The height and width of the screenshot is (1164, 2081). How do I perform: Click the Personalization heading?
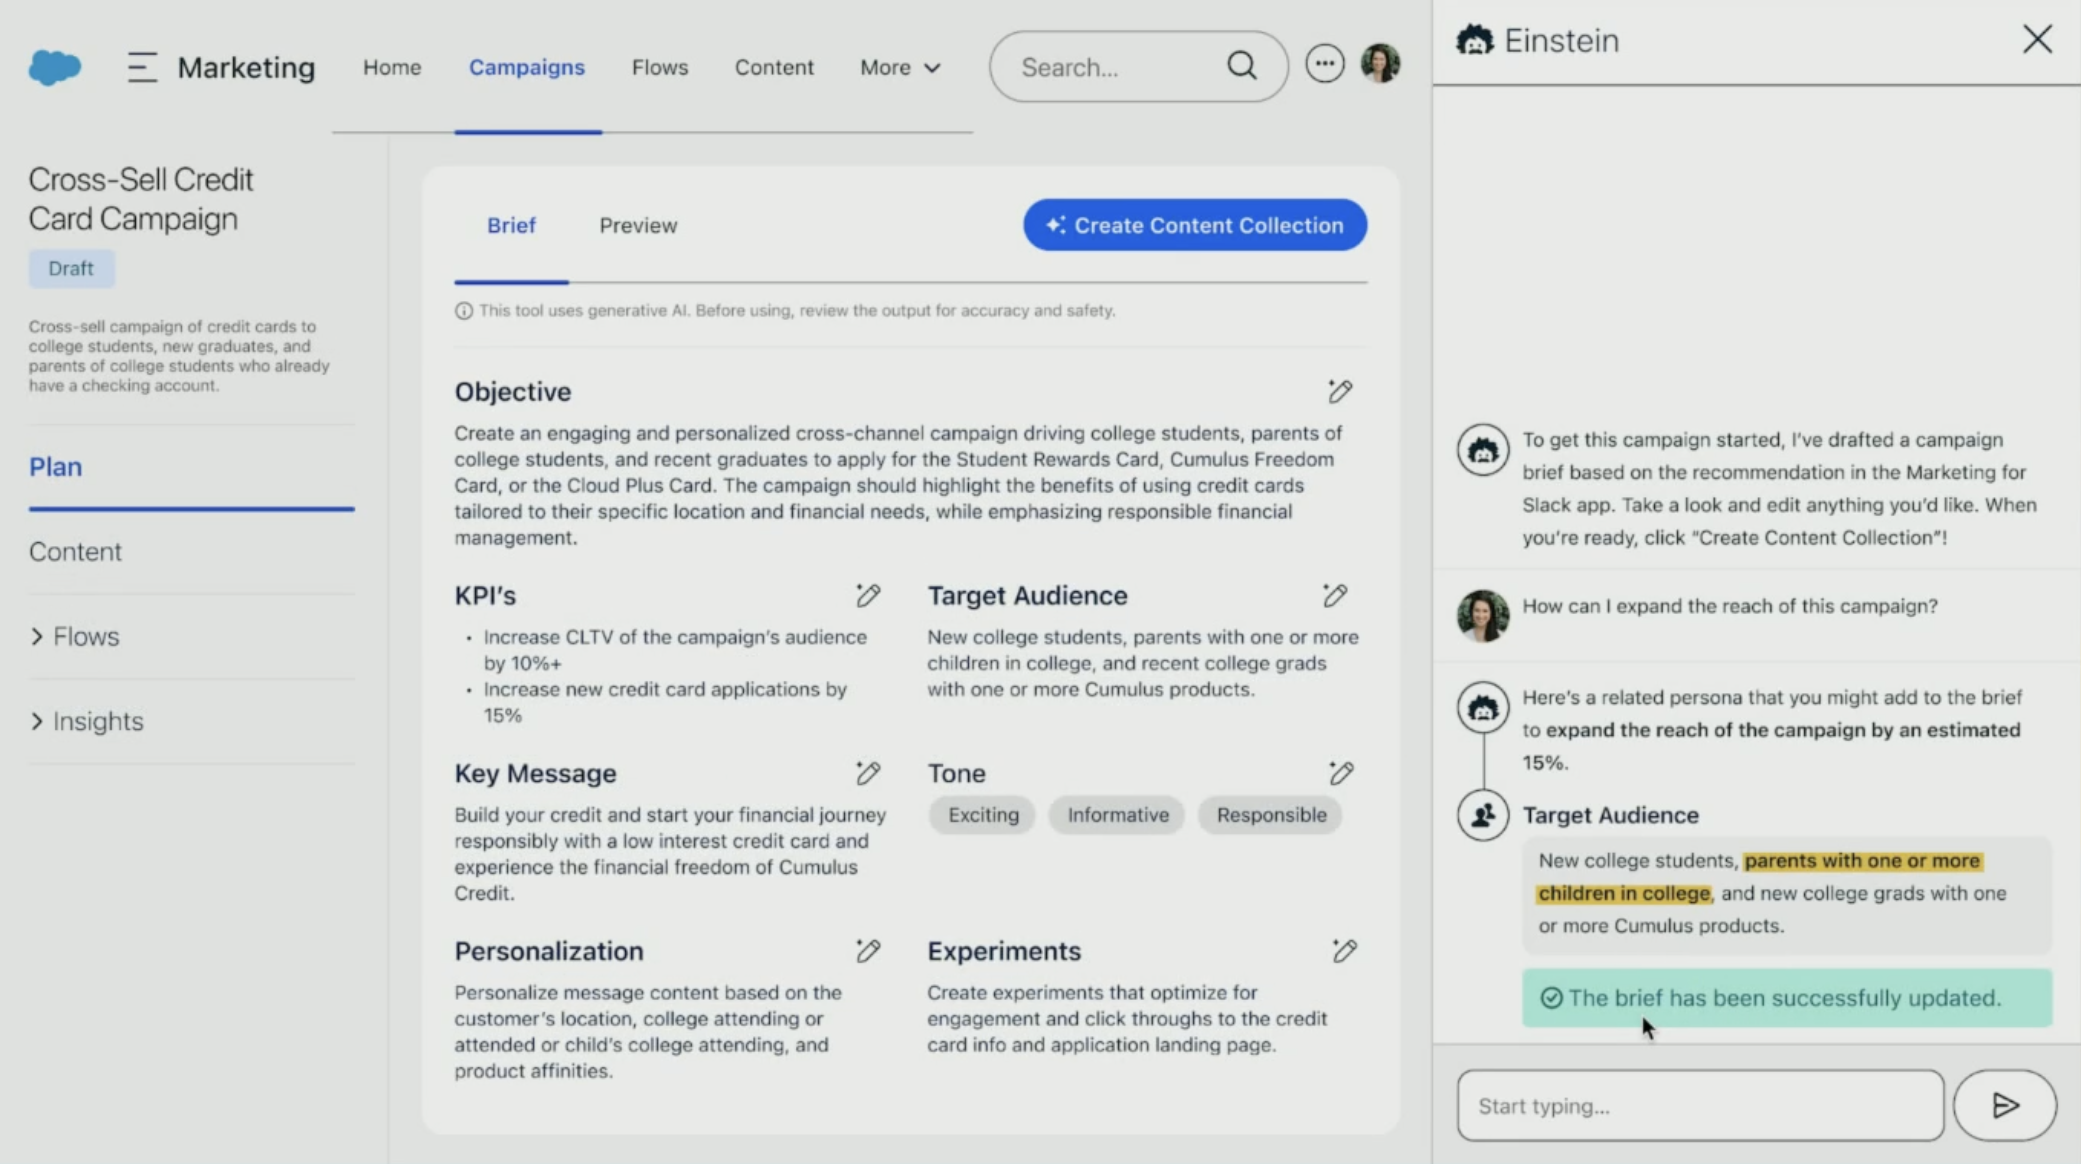tap(549, 951)
